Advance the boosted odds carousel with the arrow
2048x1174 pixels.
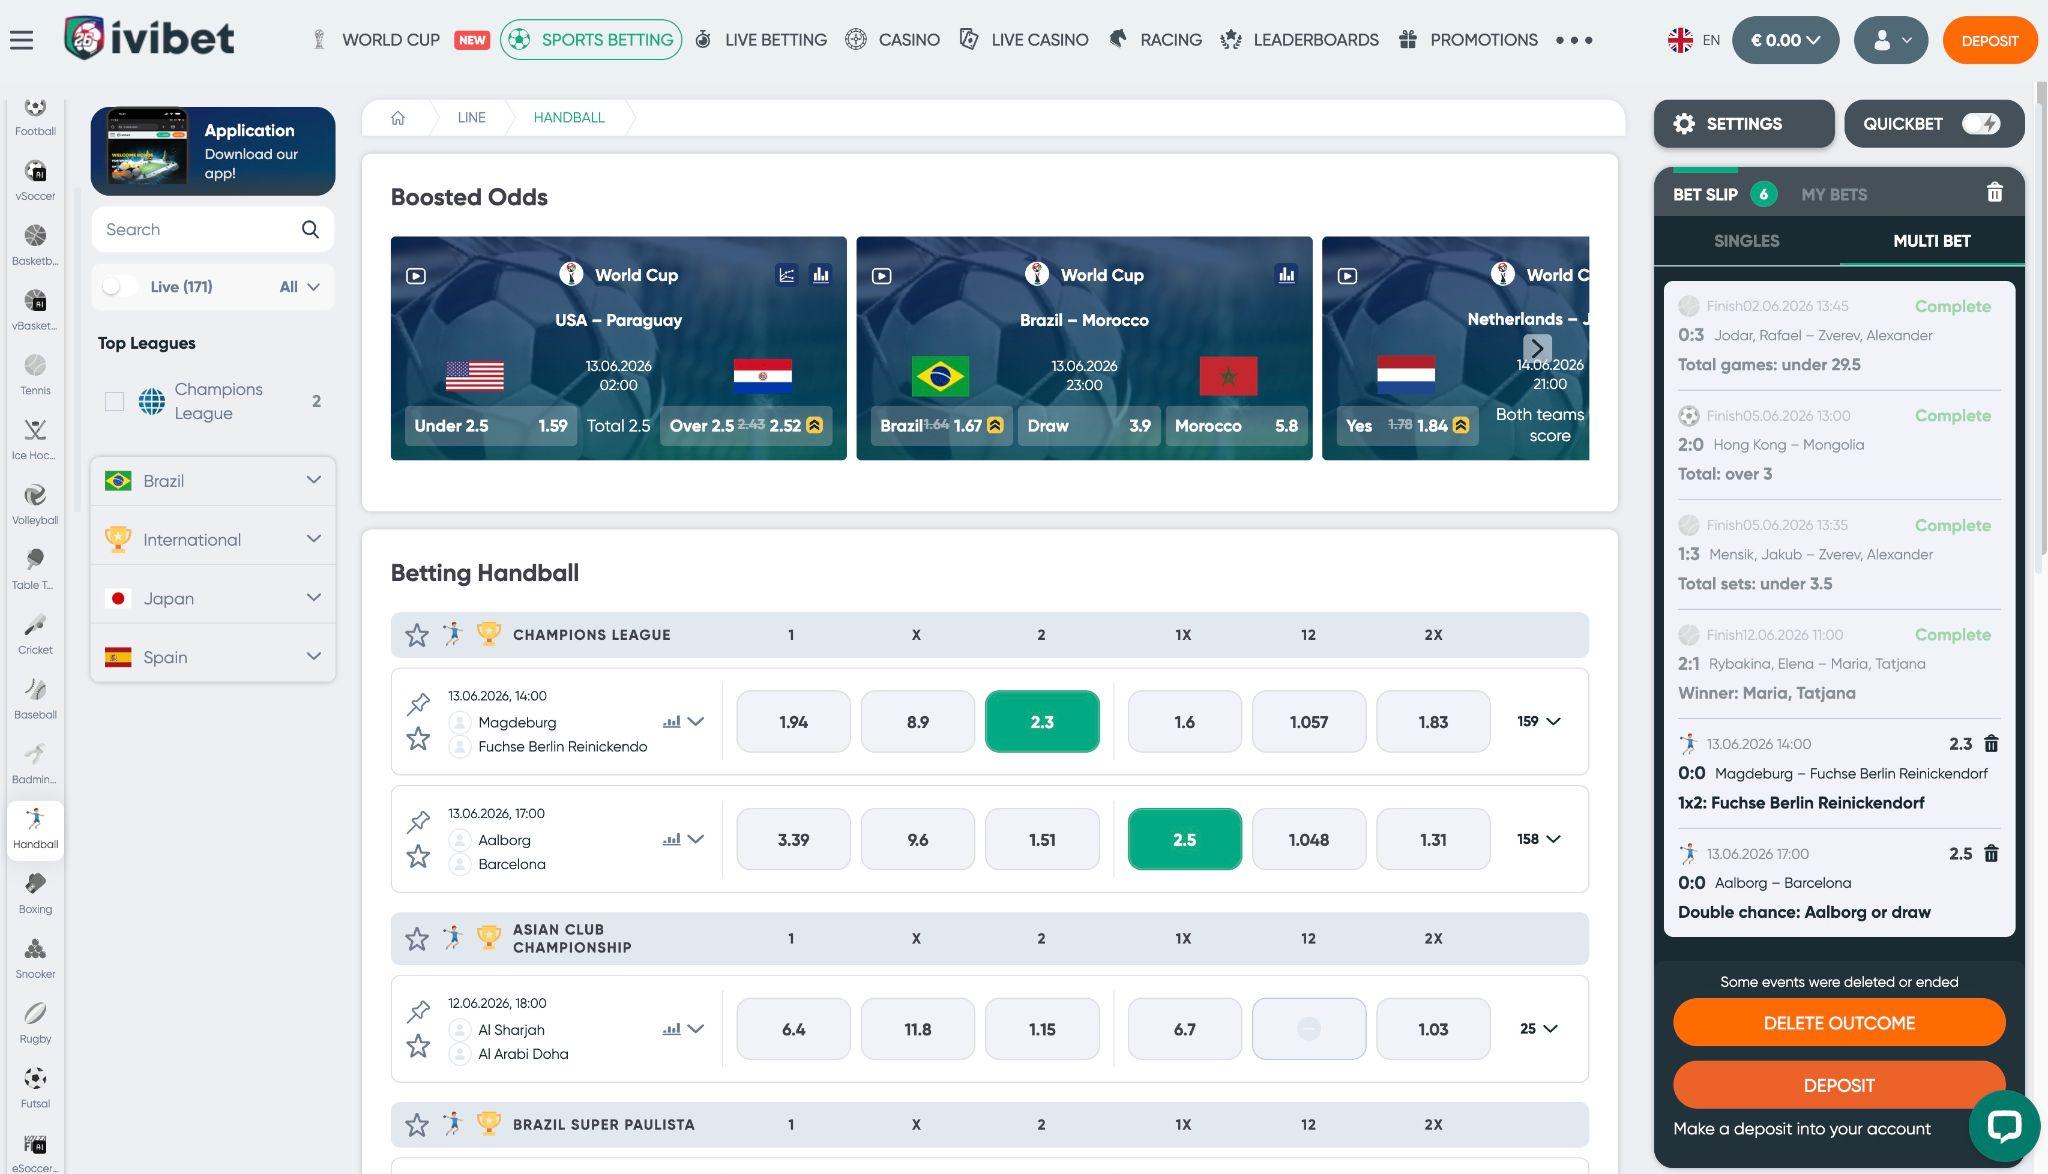click(1537, 348)
